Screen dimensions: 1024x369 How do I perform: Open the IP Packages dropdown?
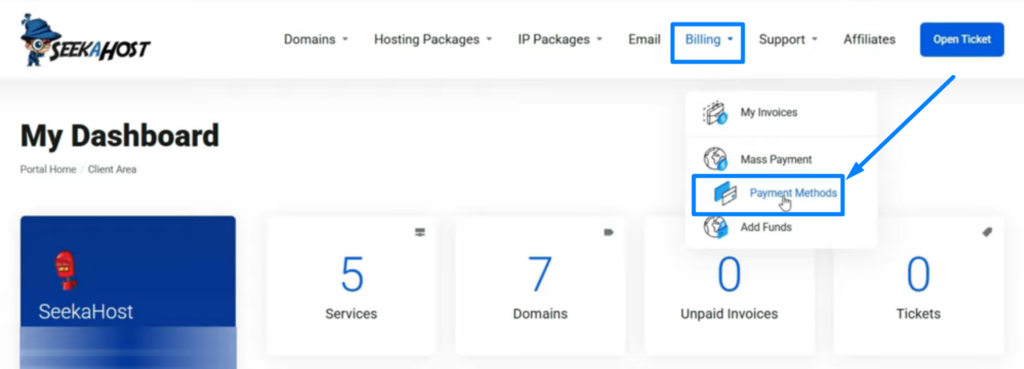(560, 39)
